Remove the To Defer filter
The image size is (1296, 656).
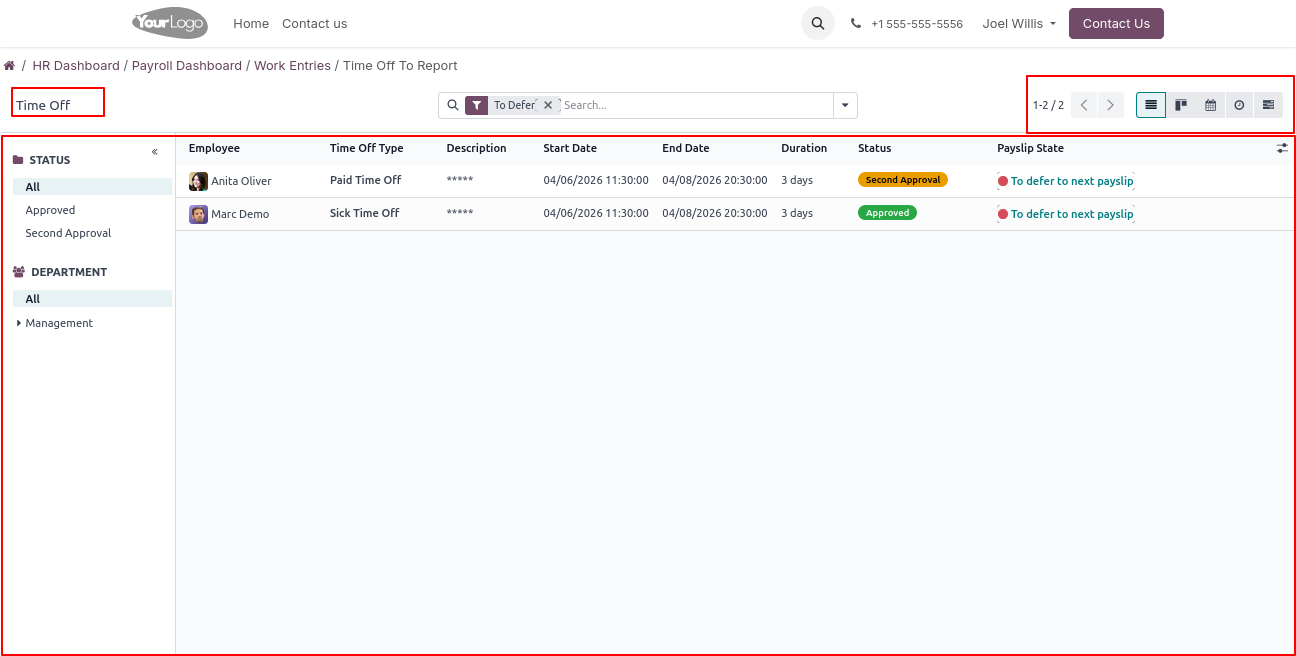(548, 105)
